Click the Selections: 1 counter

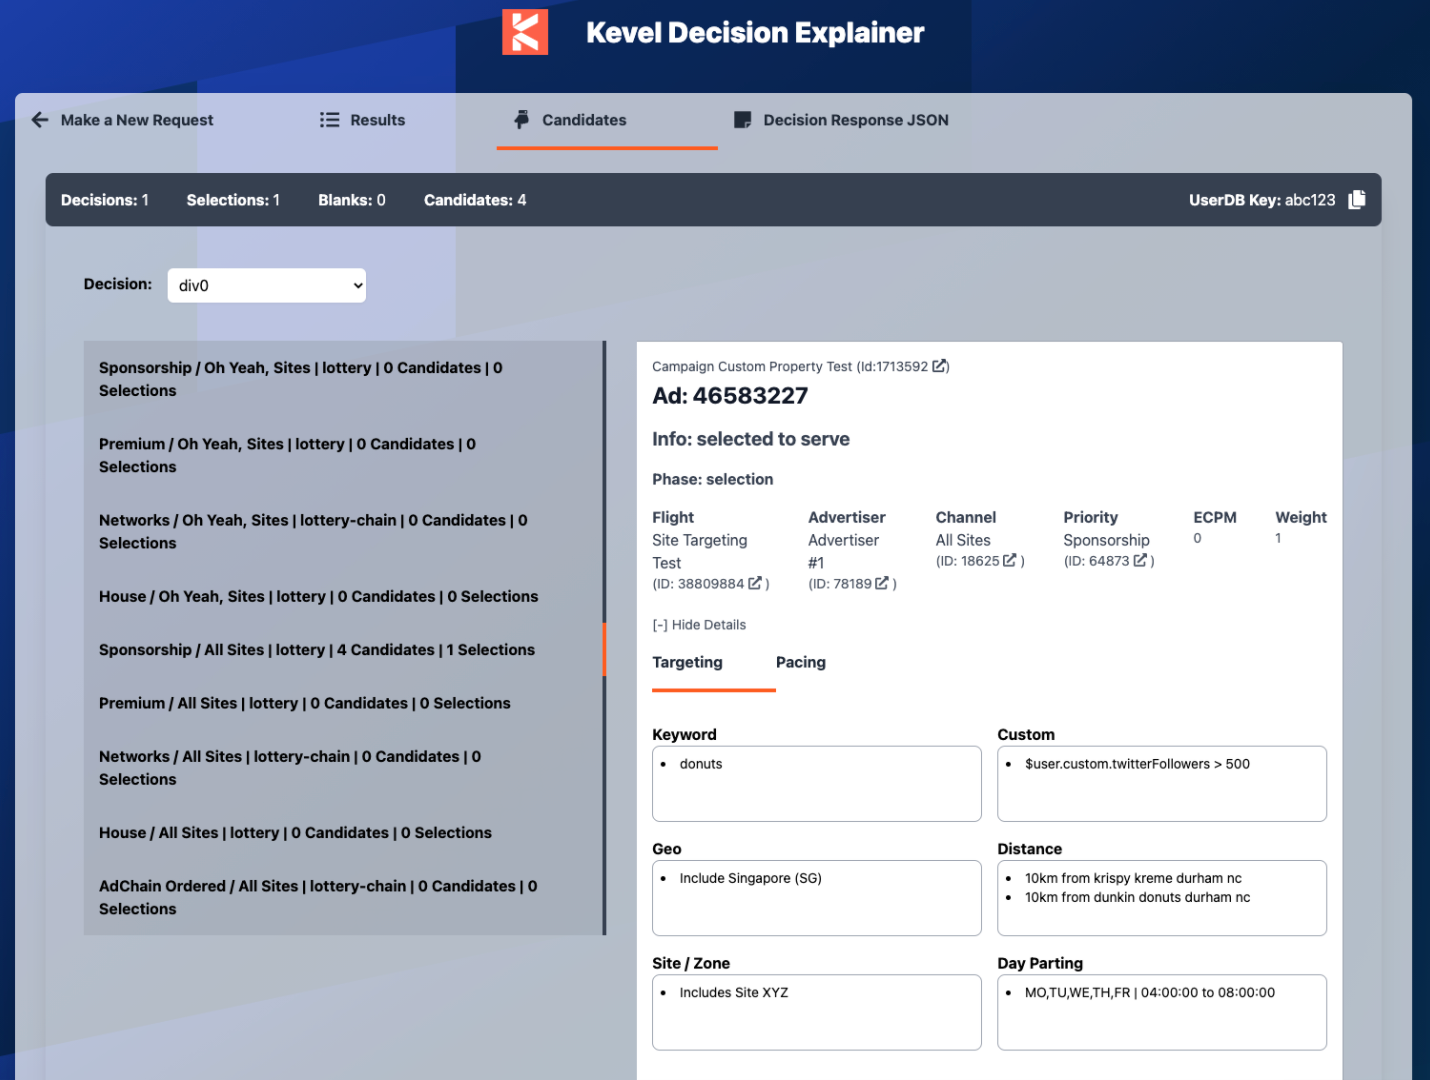coord(233,200)
